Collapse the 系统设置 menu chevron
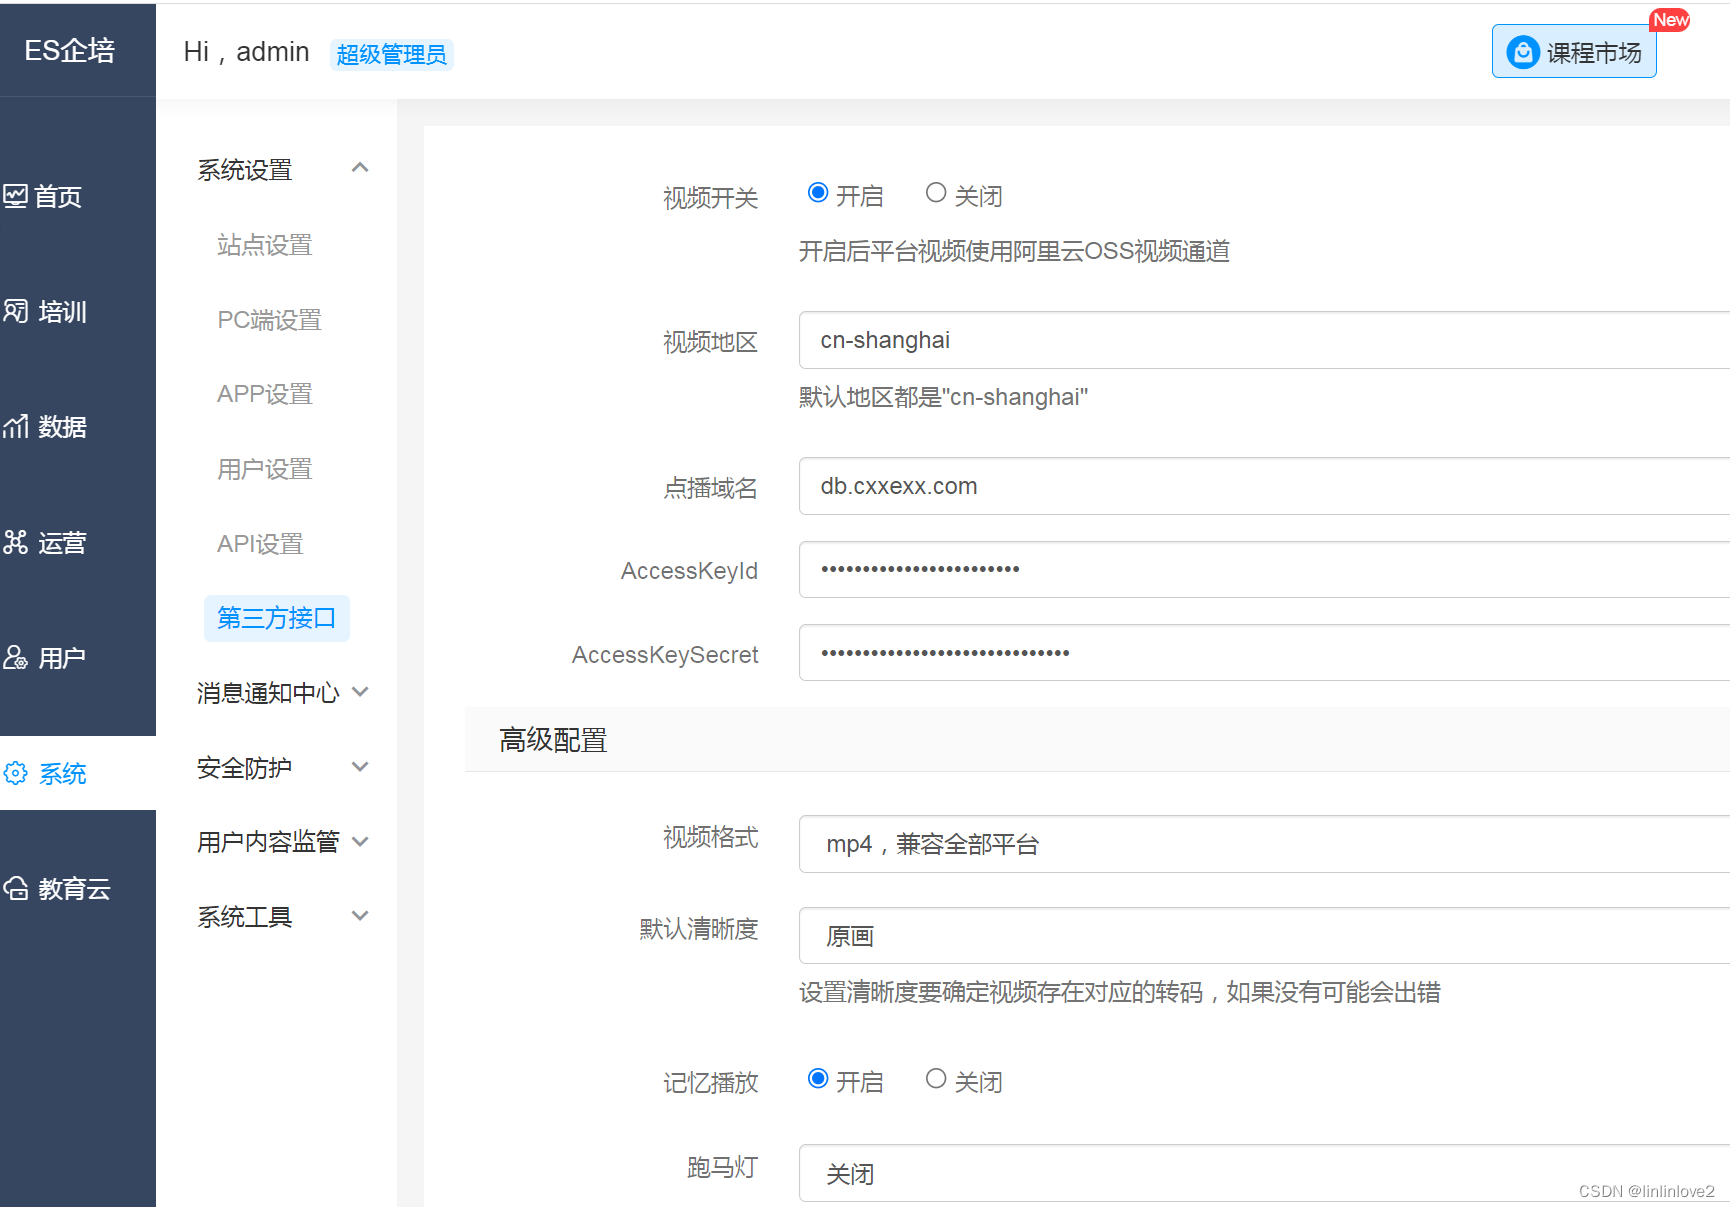The height and width of the screenshot is (1207, 1730). click(x=360, y=168)
